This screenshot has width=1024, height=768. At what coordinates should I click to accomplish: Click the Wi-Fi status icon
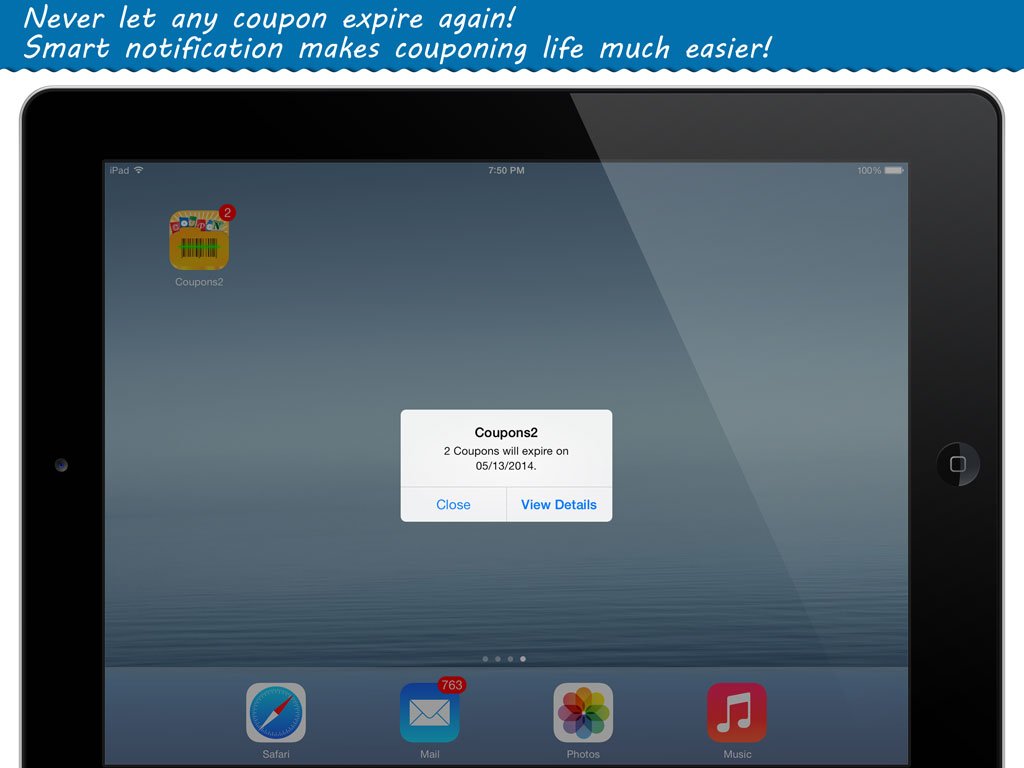139,171
